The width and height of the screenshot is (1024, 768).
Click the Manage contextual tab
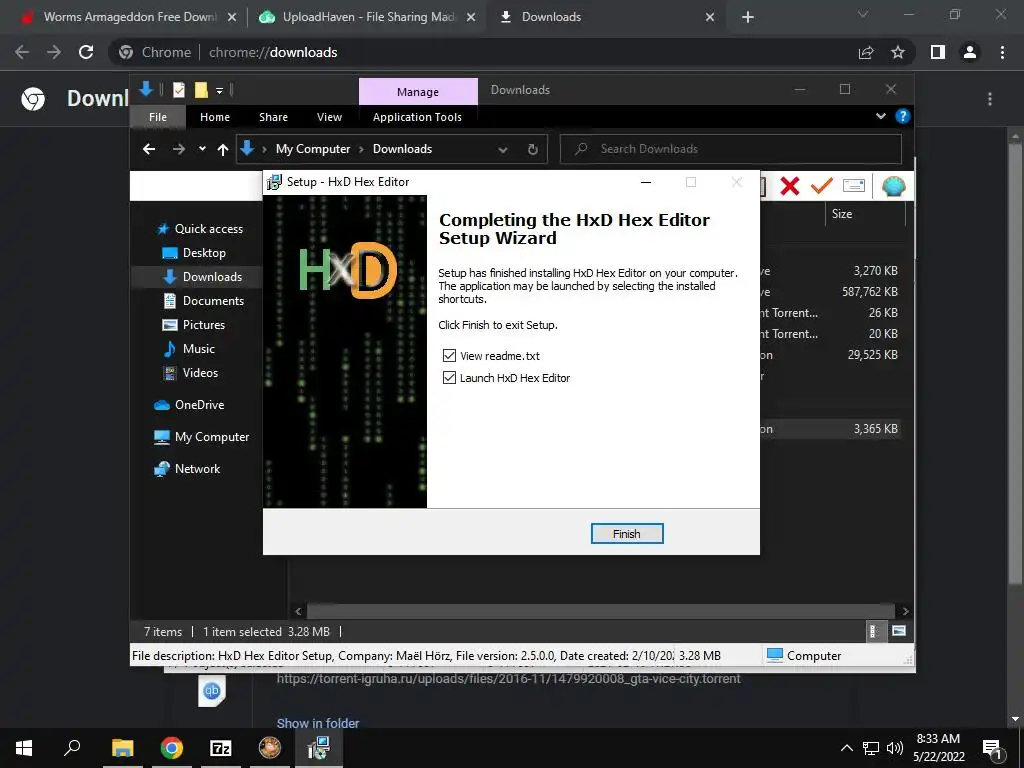tap(418, 92)
